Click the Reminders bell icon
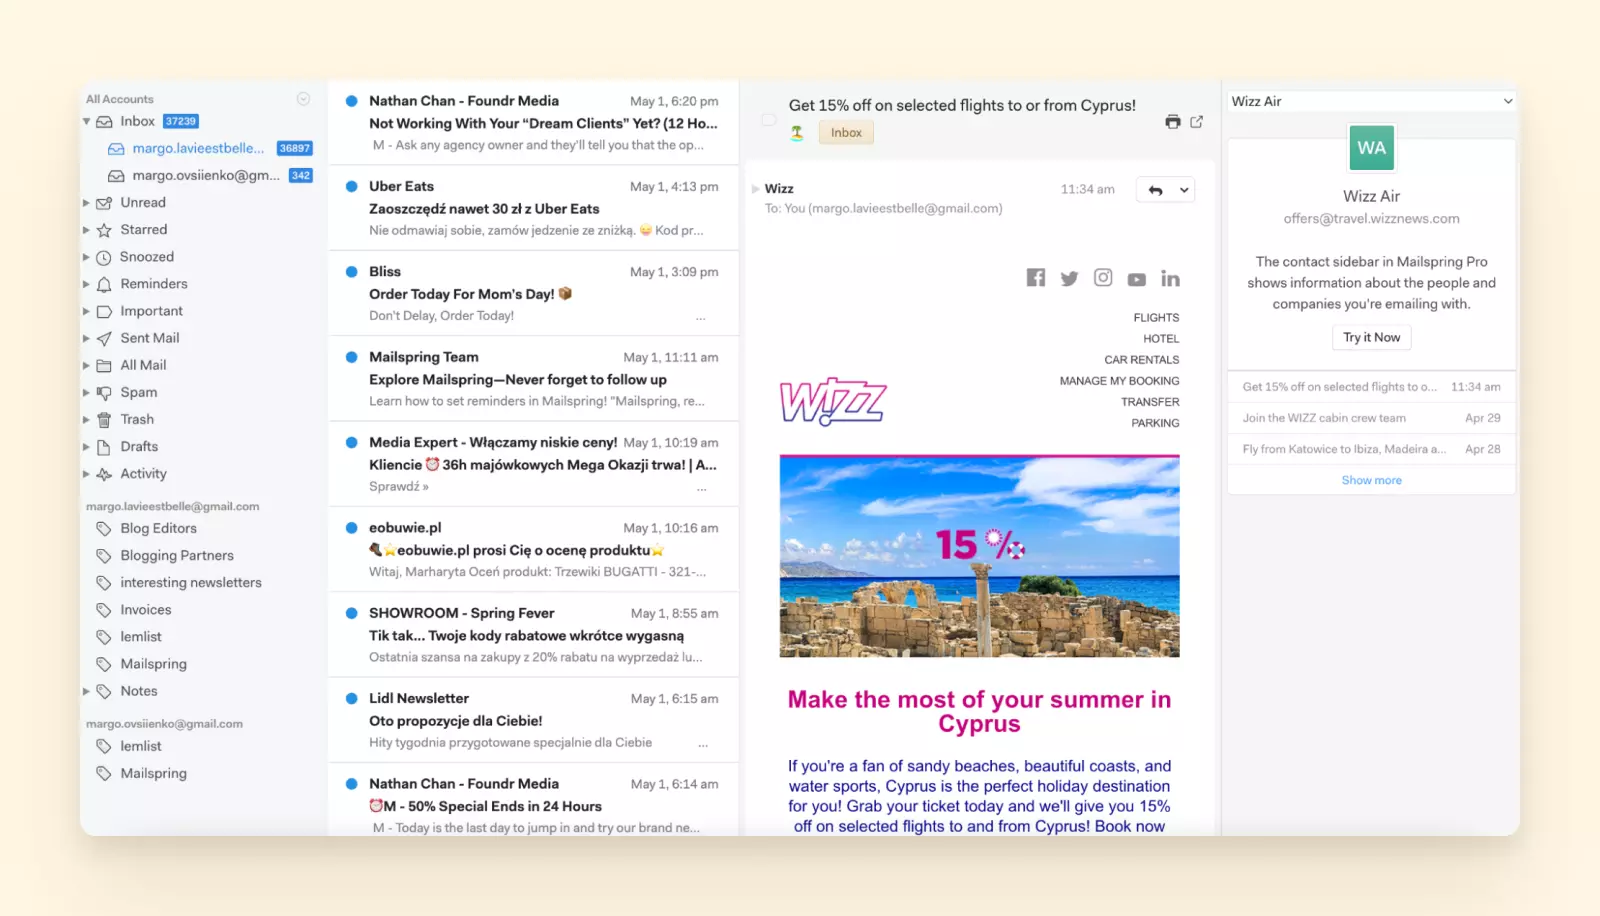This screenshot has height=916, width=1600. click(x=104, y=284)
